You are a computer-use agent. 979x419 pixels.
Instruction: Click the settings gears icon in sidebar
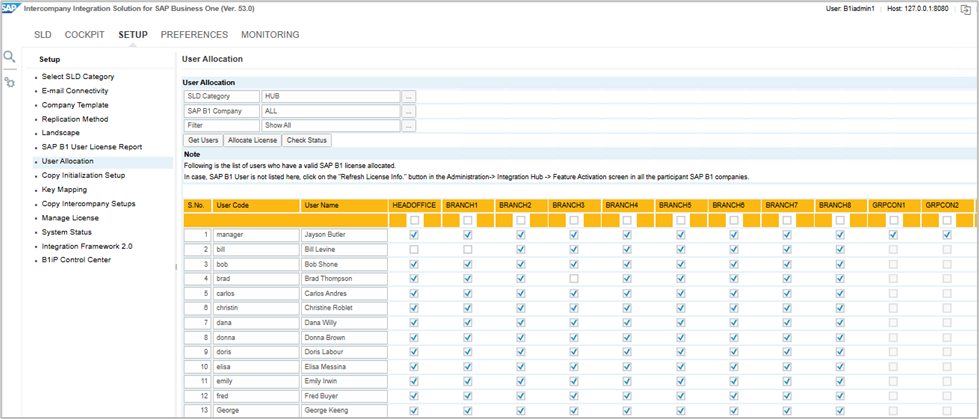(10, 82)
